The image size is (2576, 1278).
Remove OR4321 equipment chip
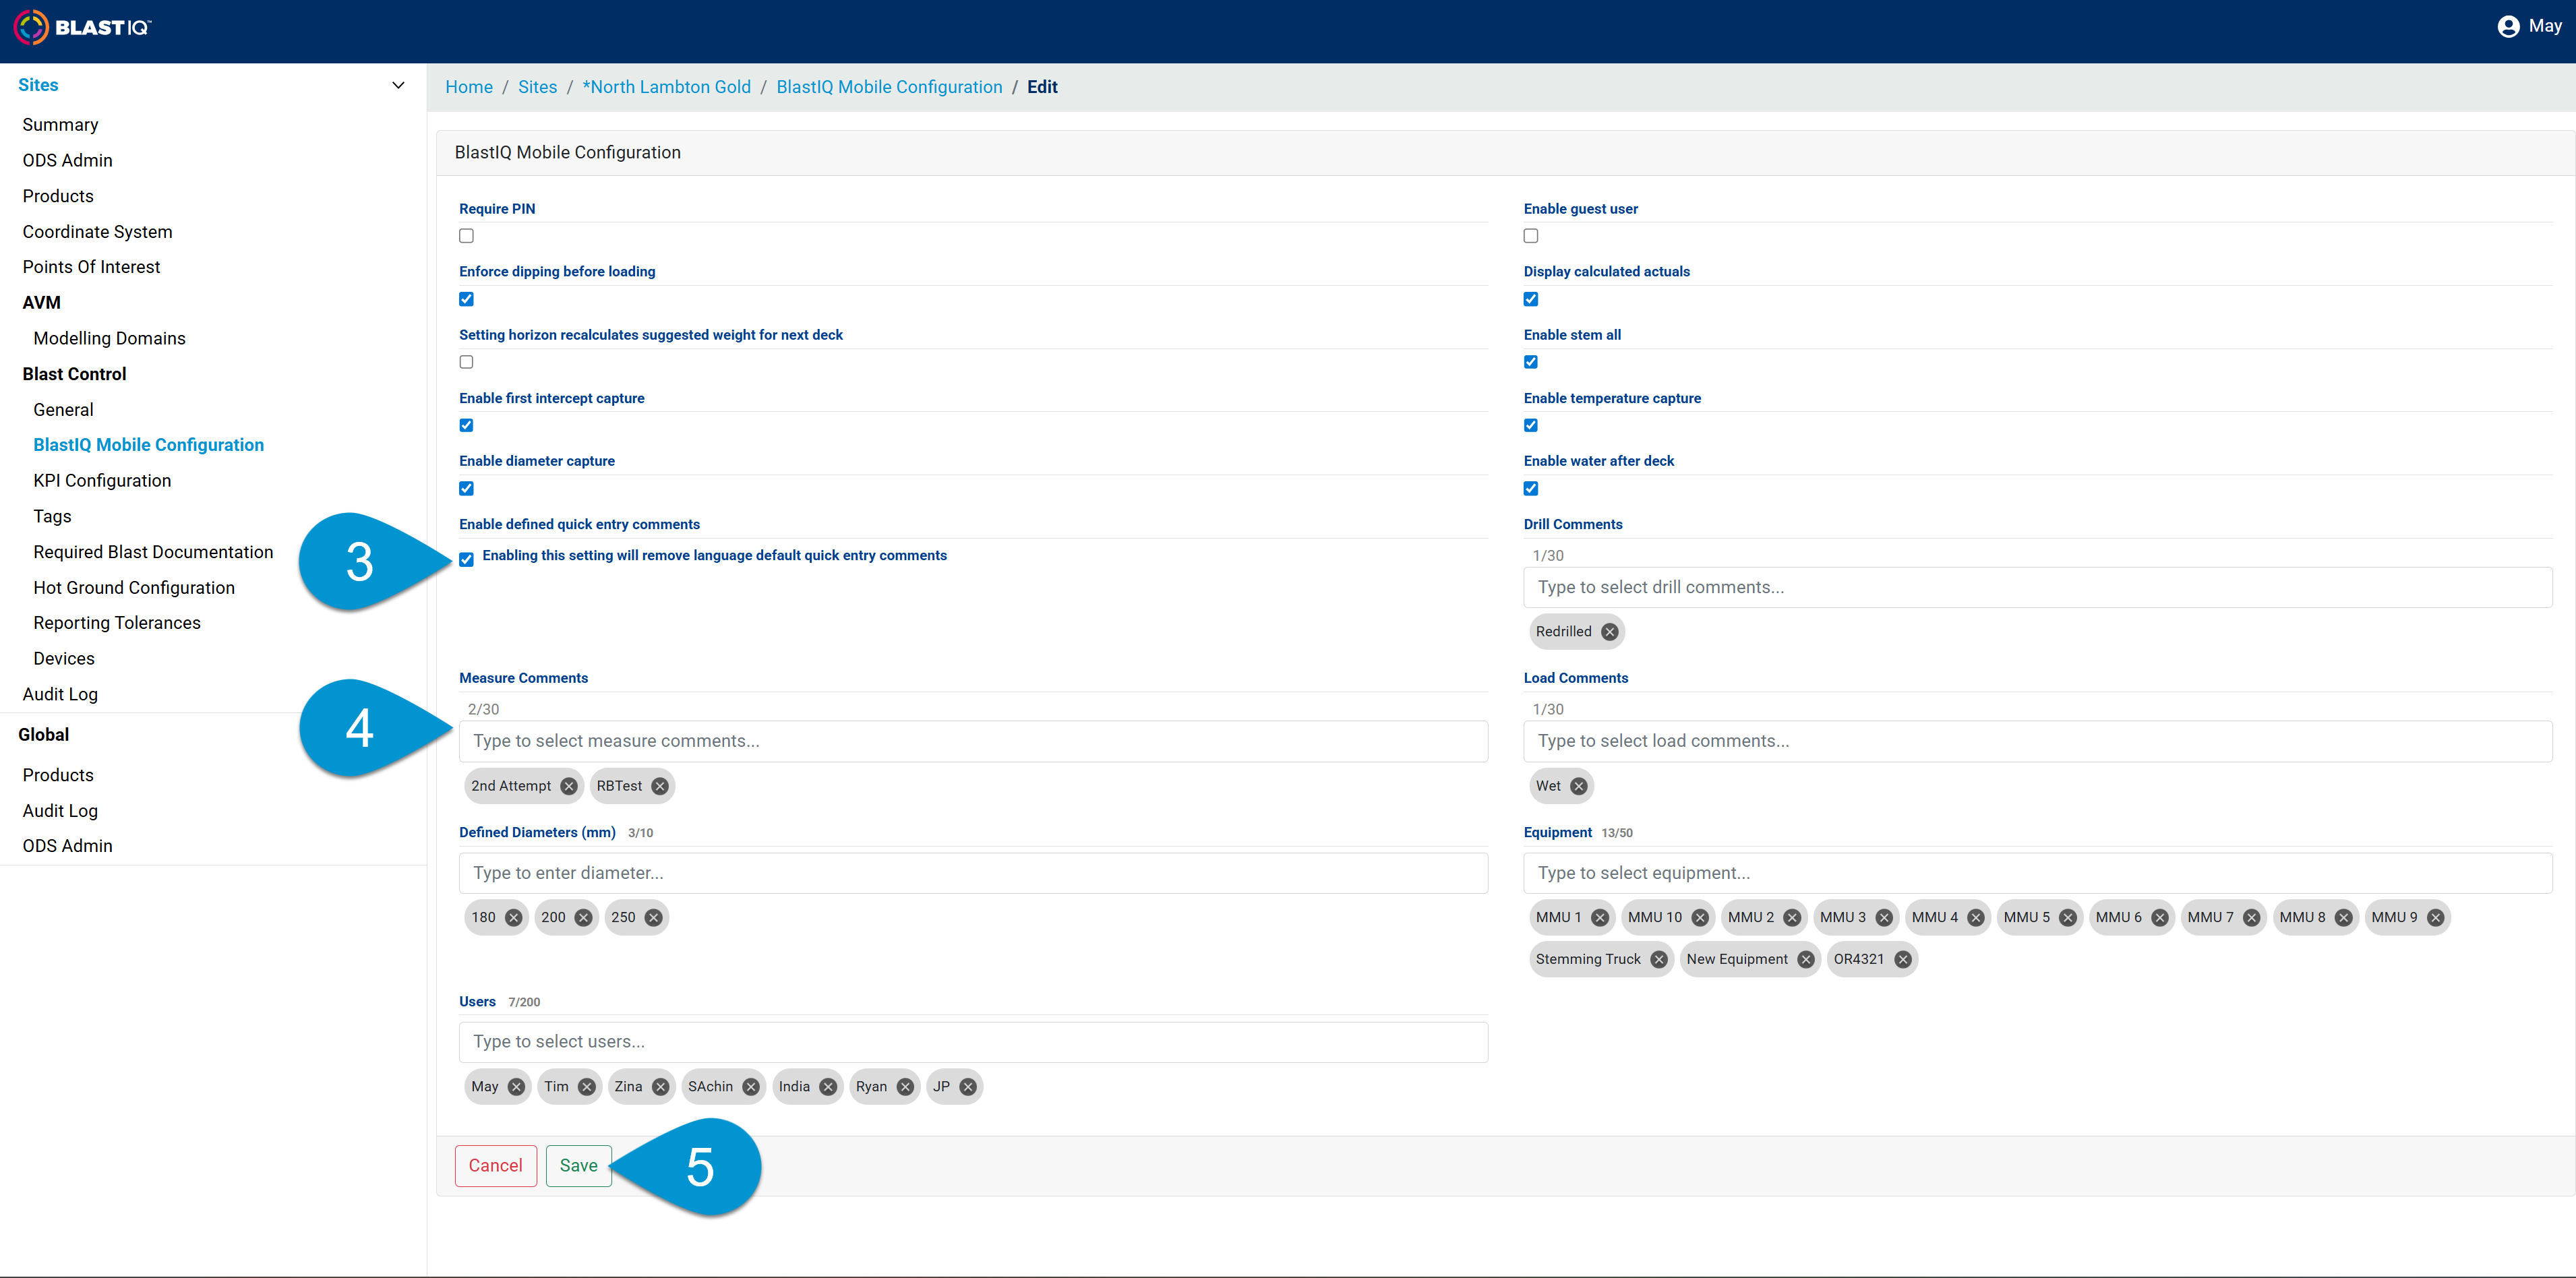point(1903,960)
